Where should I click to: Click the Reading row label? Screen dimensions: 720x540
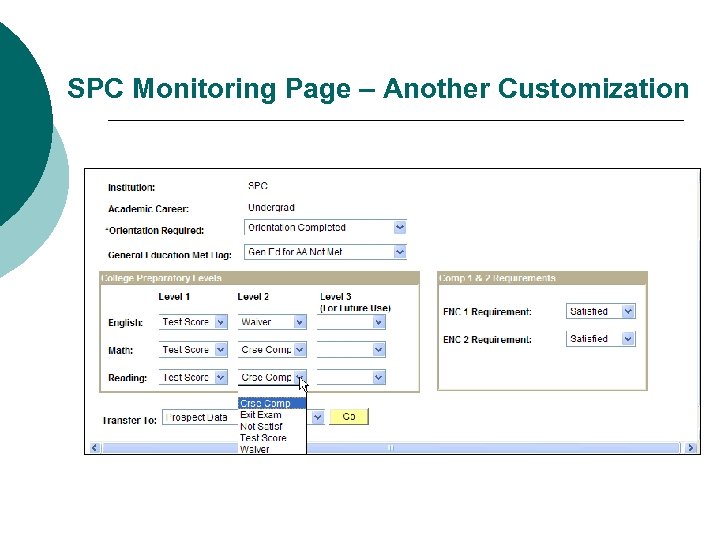point(127,378)
